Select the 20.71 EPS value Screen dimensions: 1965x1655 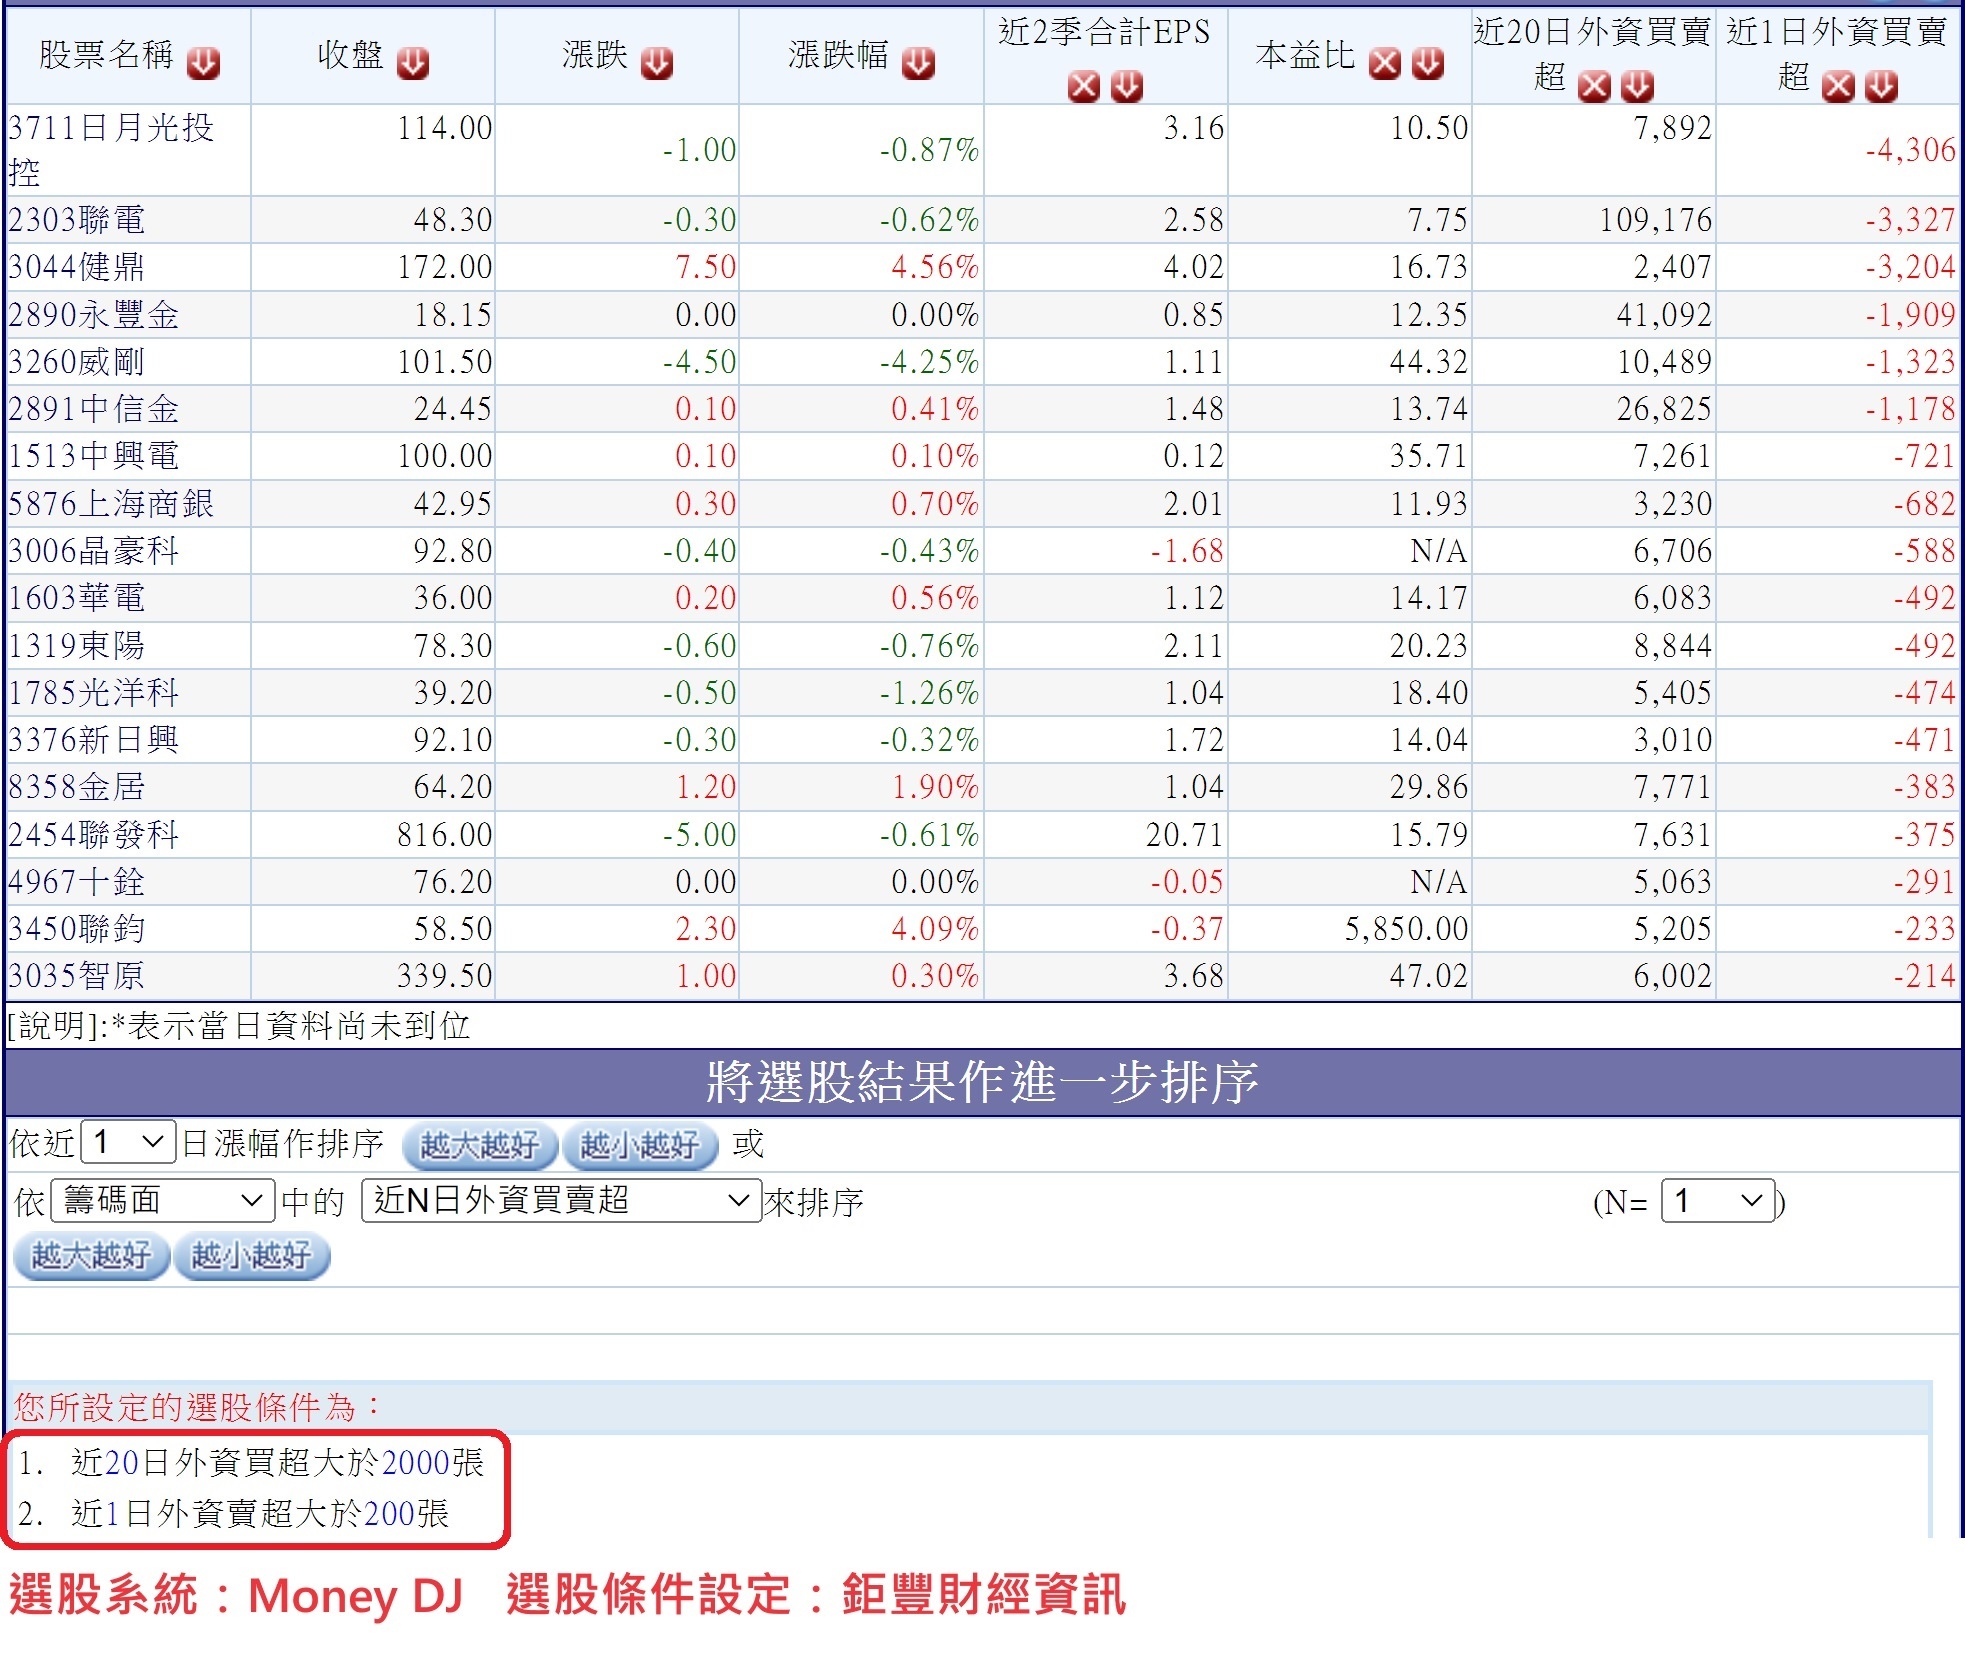coord(1184,835)
